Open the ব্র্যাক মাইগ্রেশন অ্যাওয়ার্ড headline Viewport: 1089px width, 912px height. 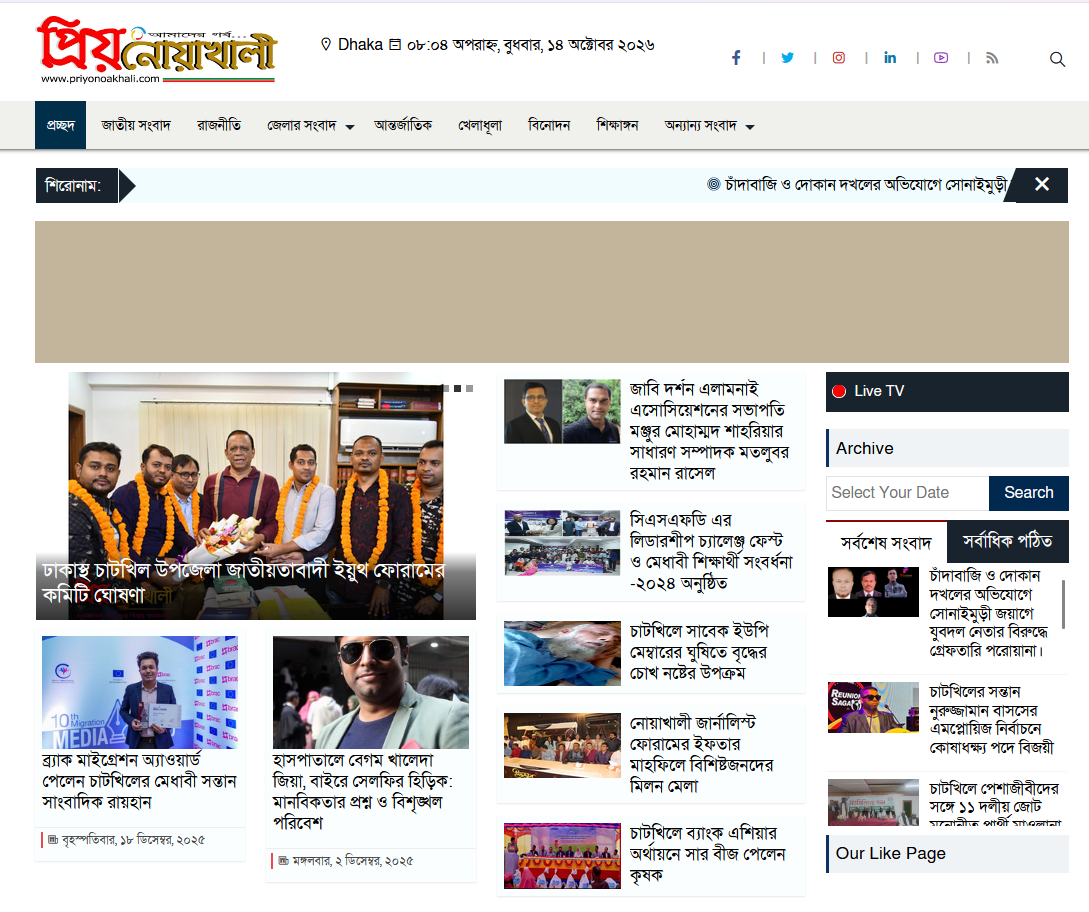click(140, 781)
